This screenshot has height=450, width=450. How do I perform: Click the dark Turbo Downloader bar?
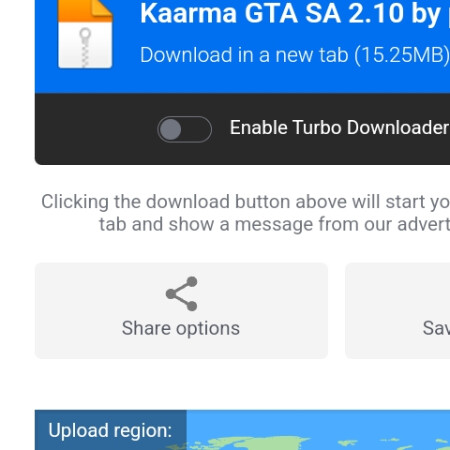pyautogui.click(x=242, y=129)
